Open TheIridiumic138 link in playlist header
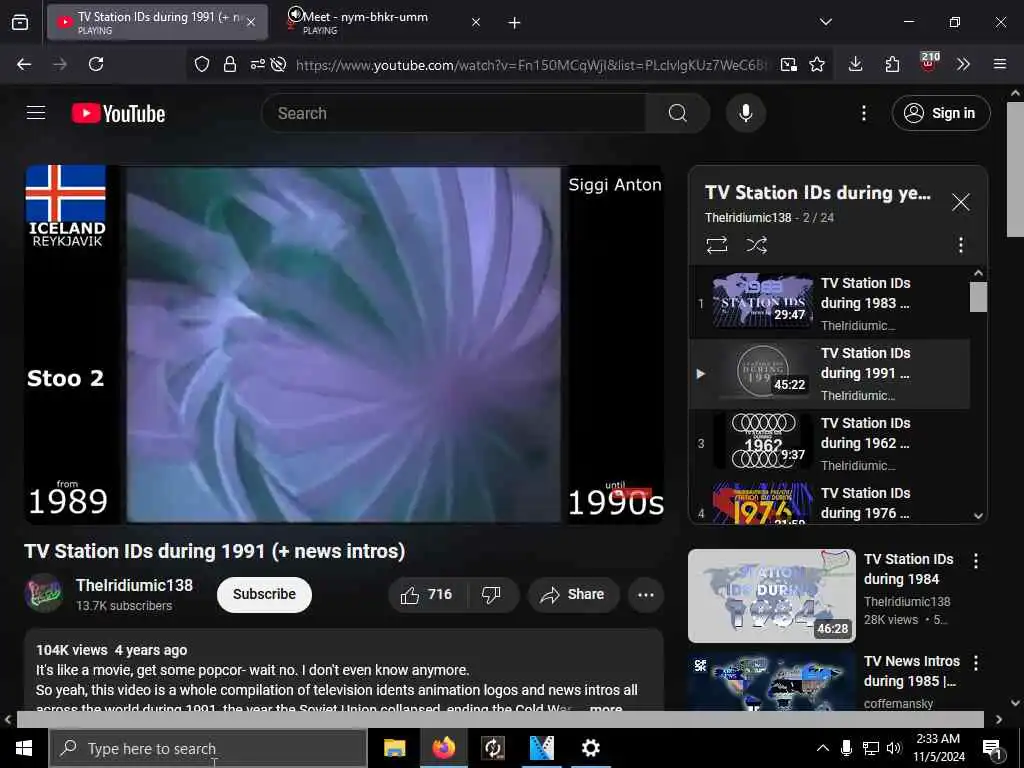1024x768 pixels. 748,217
